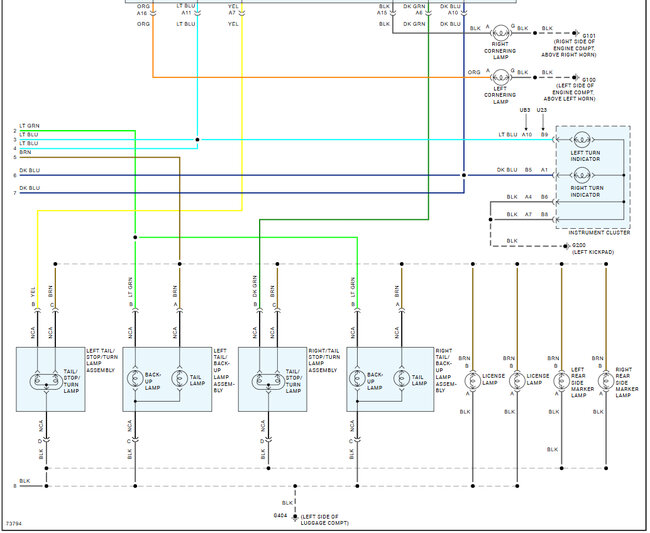Click the G101 ground symbol
This screenshot has width=650, height=533.
pyautogui.click(x=575, y=33)
